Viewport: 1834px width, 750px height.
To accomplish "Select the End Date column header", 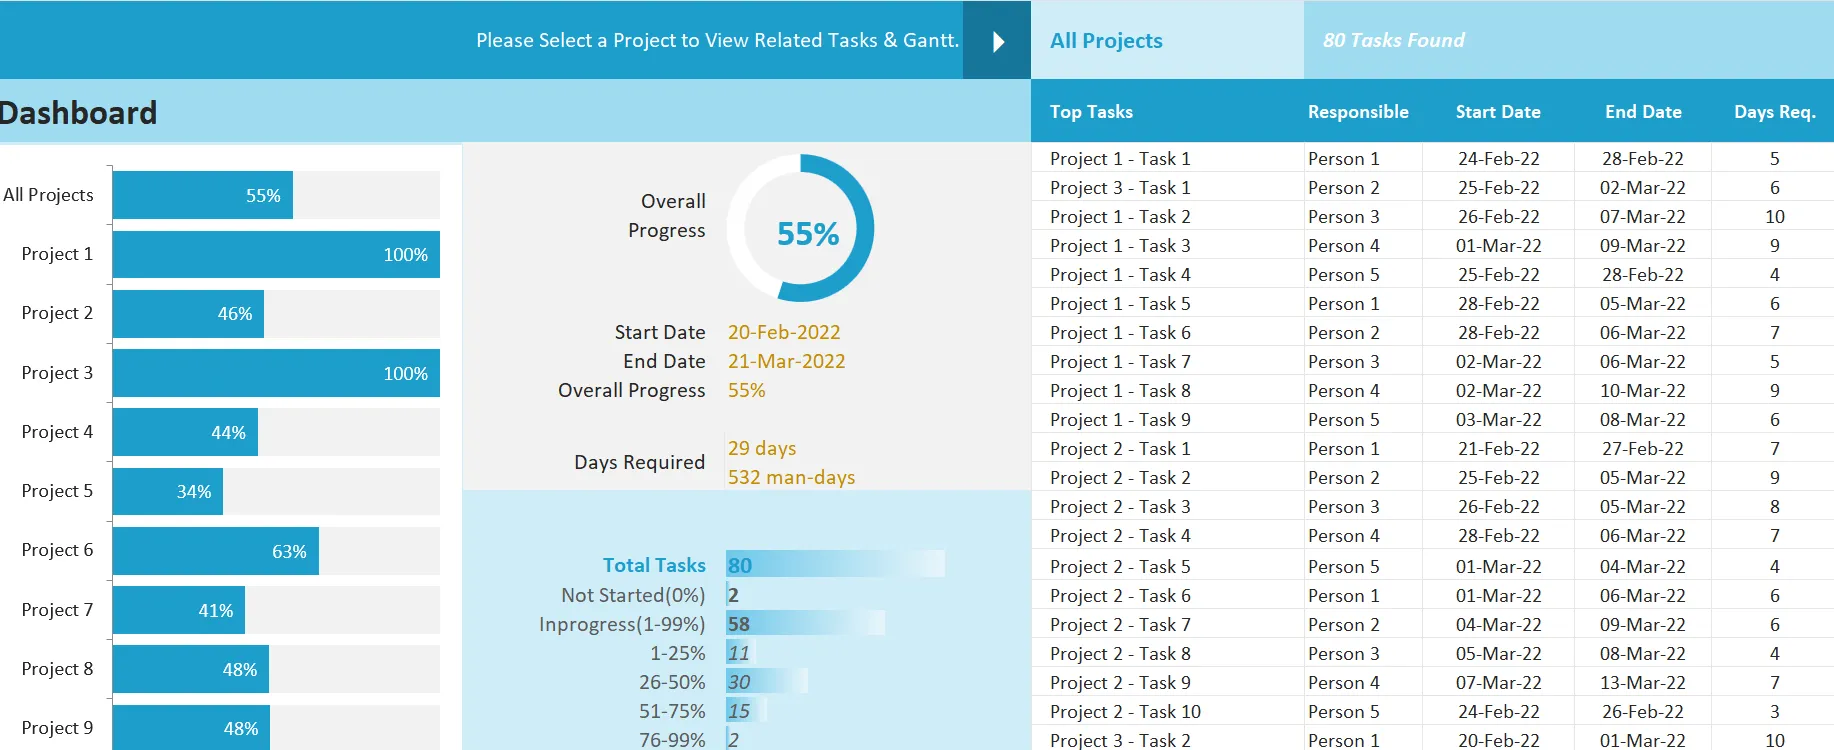I will pos(1643,112).
